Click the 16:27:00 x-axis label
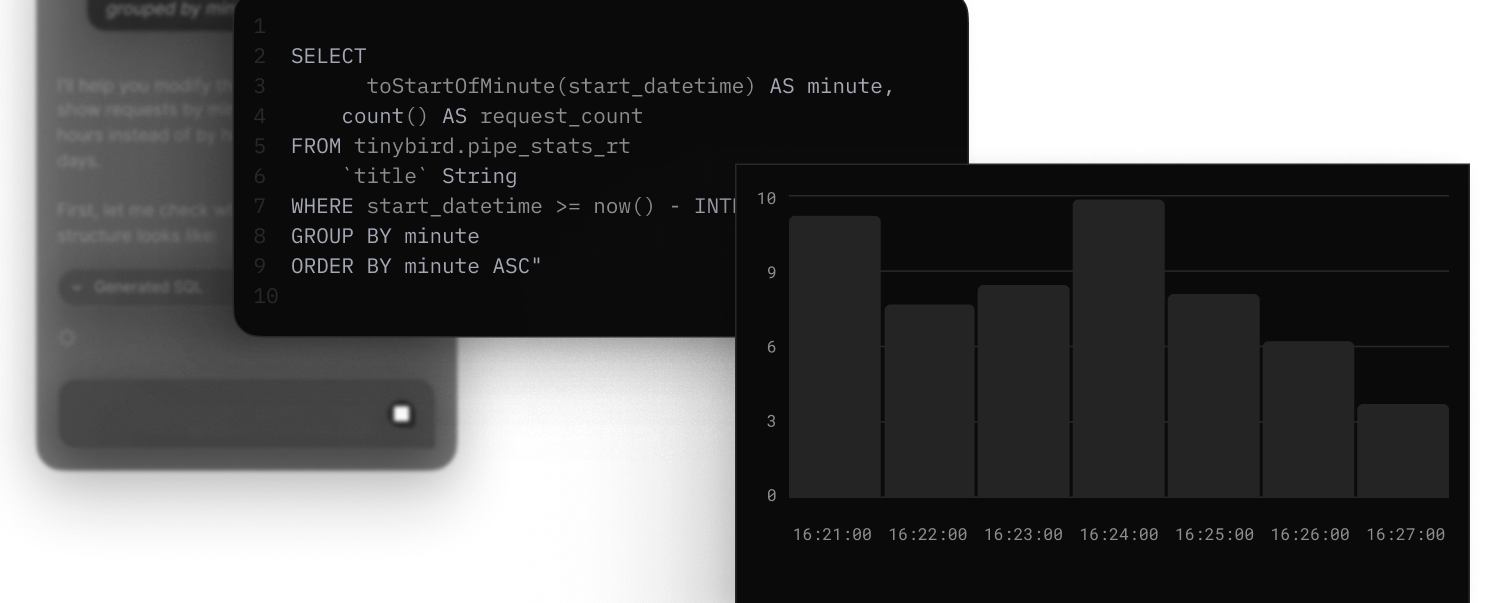This screenshot has width=1506, height=603. tap(1405, 535)
